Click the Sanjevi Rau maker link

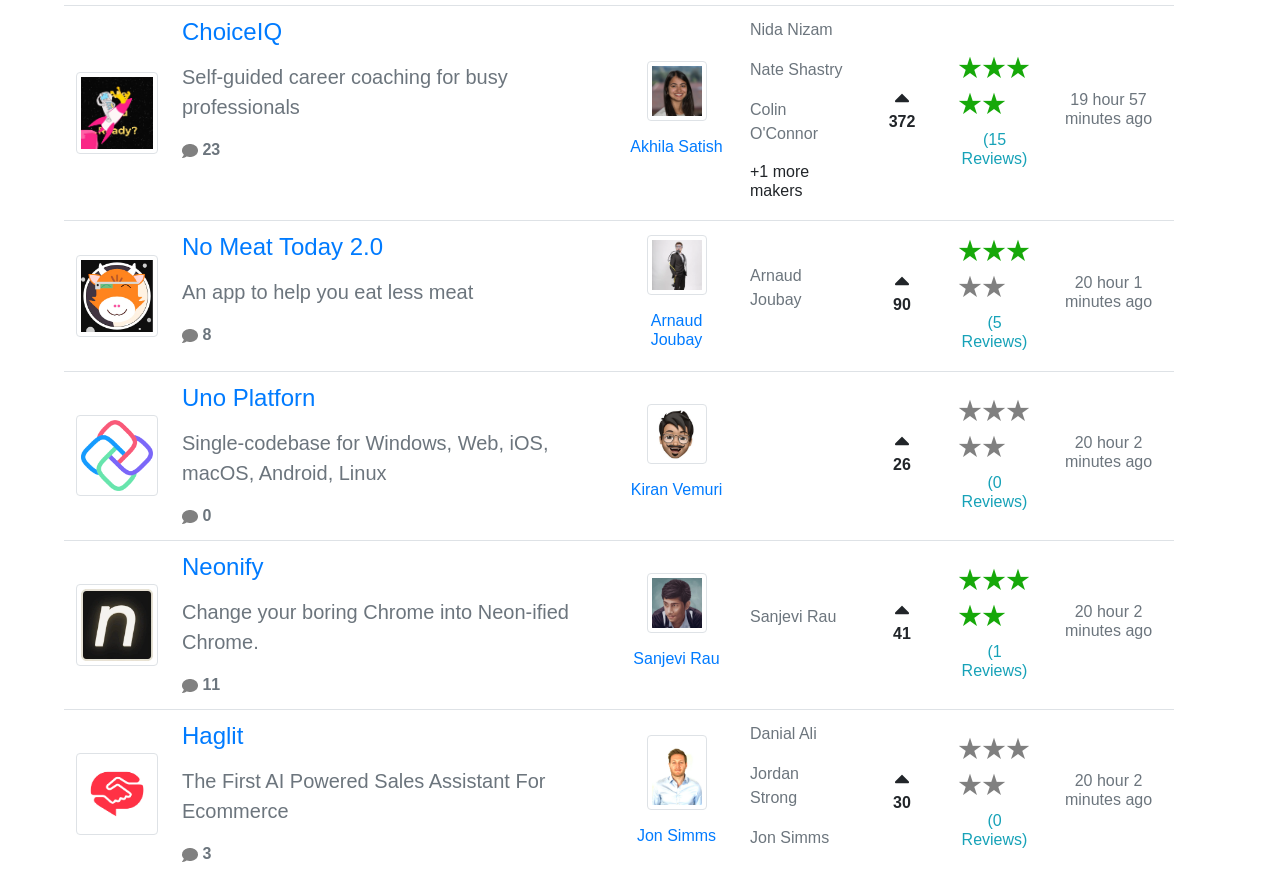pos(676,657)
